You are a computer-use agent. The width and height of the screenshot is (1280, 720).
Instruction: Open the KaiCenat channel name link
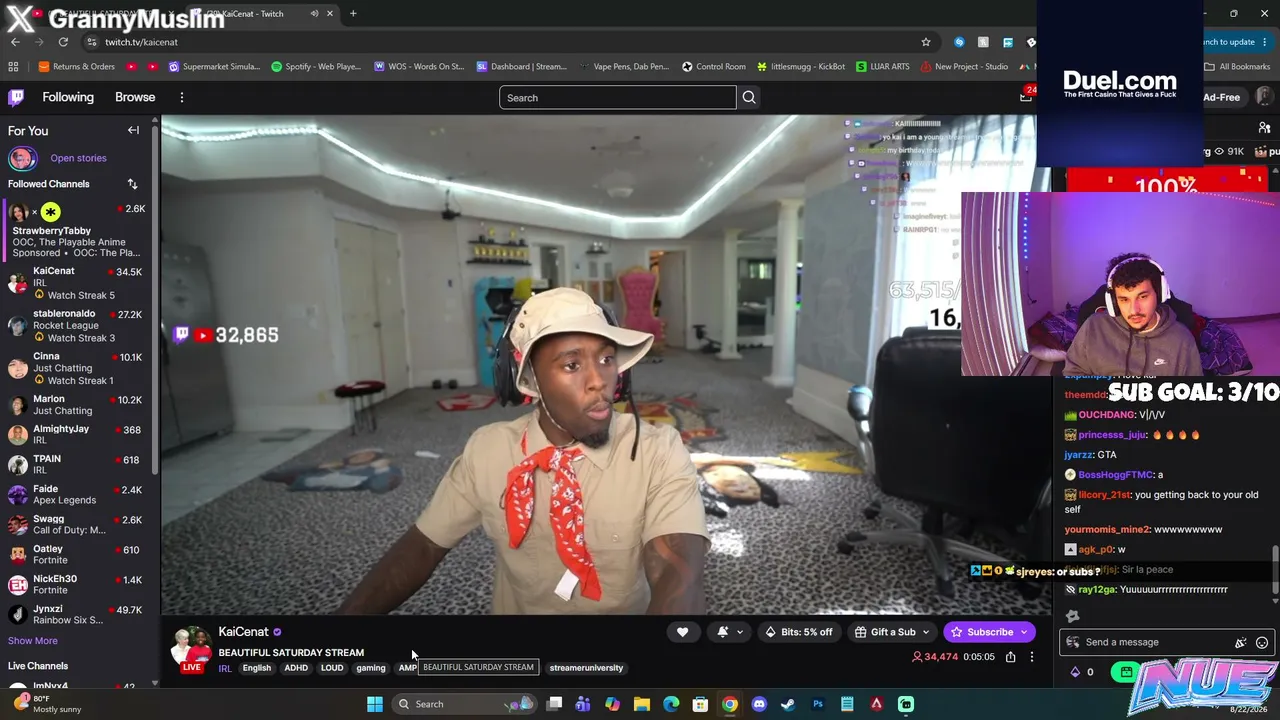[x=243, y=632]
